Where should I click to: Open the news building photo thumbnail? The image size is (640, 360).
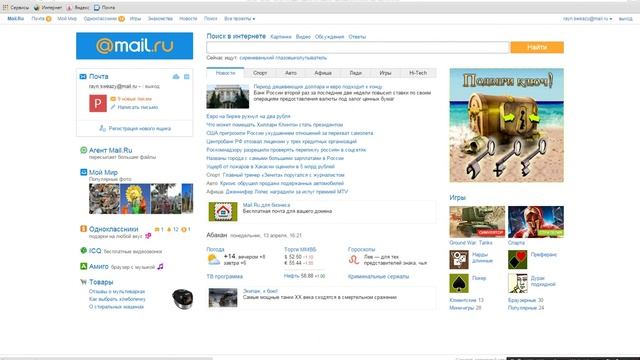click(228, 96)
